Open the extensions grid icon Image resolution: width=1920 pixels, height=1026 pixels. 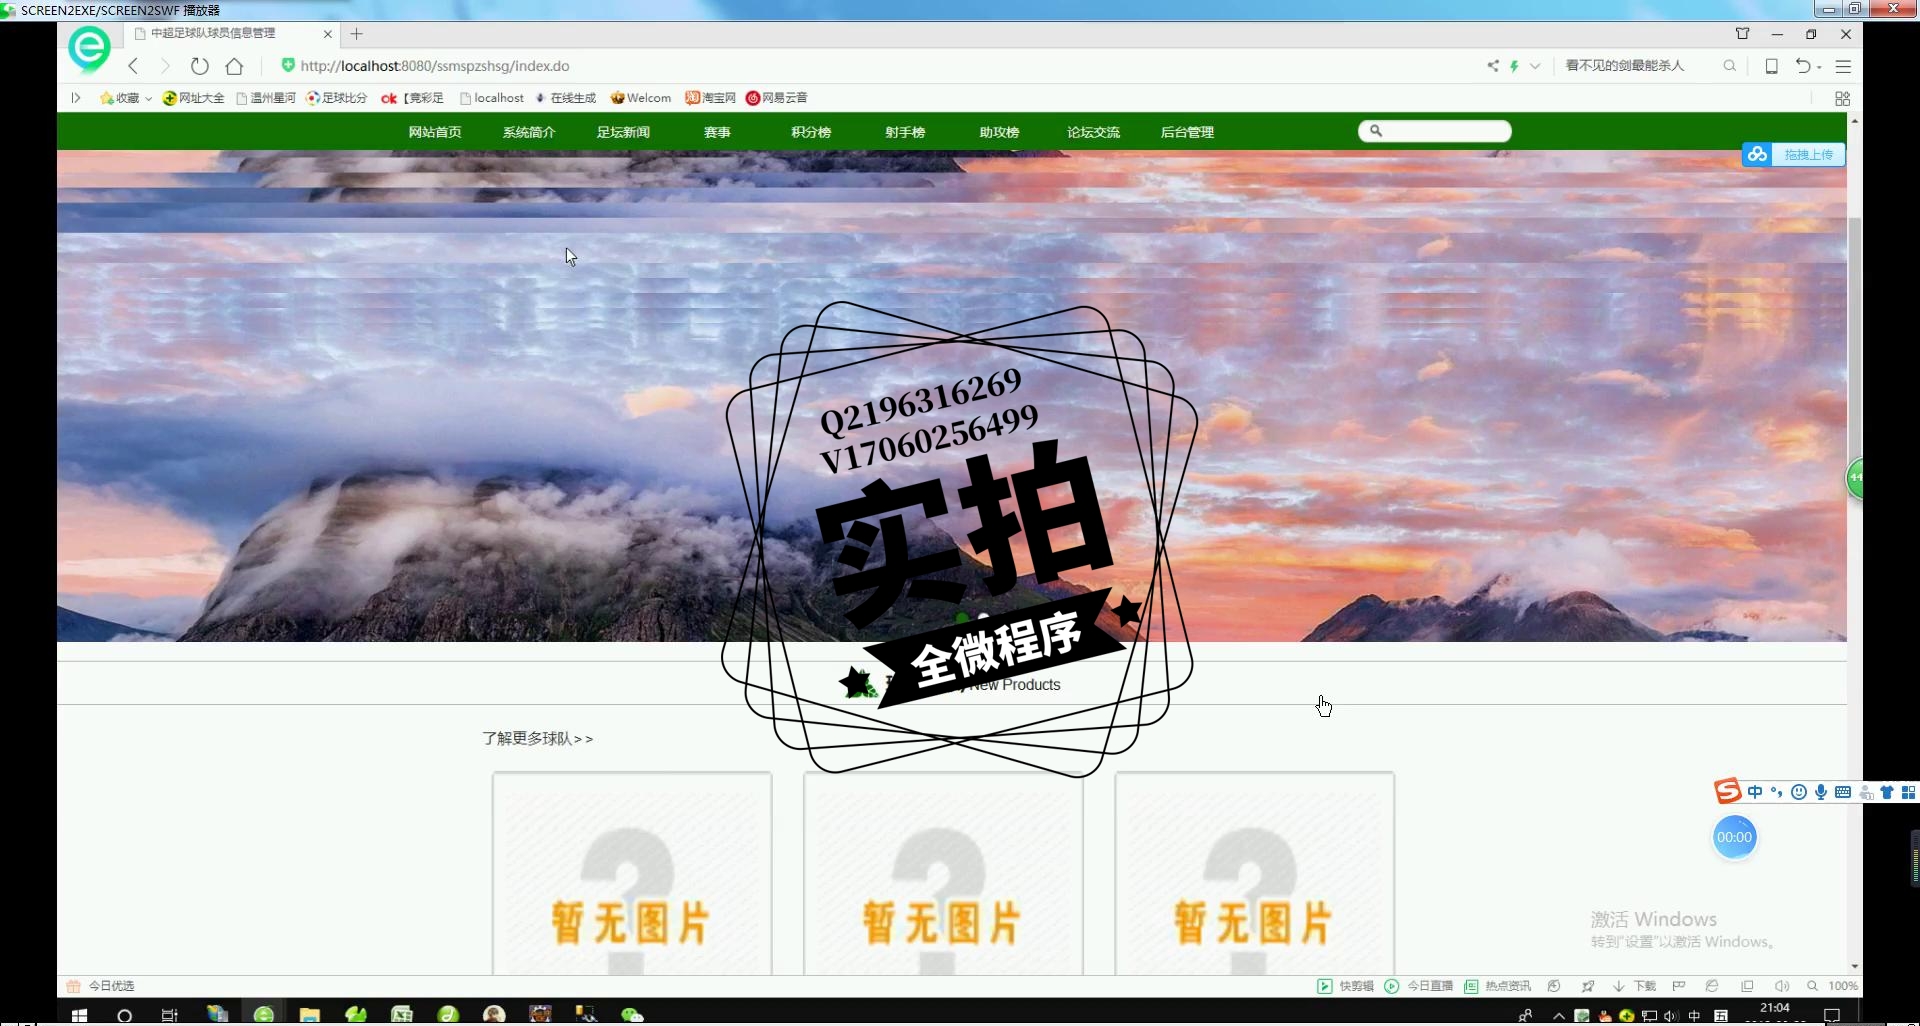click(1842, 98)
